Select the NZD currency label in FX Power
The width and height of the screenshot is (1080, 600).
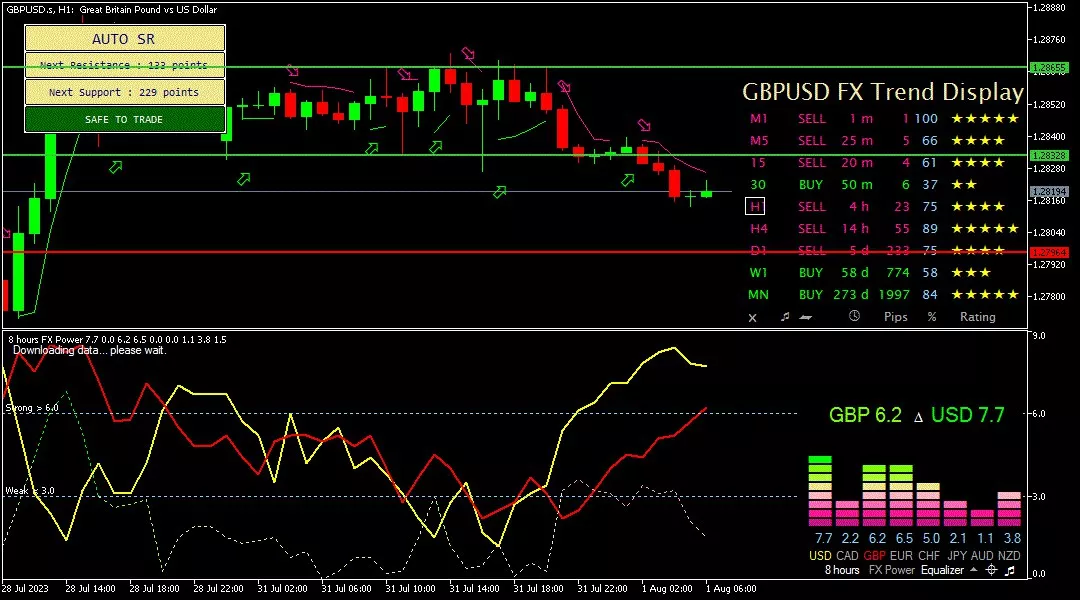point(1009,555)
